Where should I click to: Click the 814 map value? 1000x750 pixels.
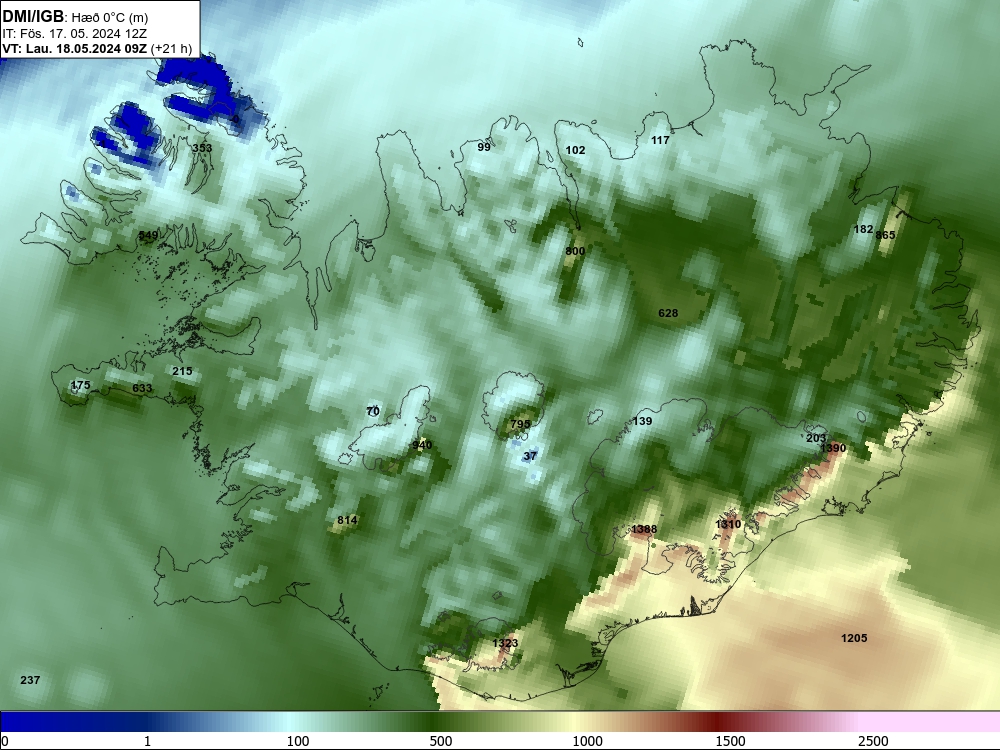point(347,520)
